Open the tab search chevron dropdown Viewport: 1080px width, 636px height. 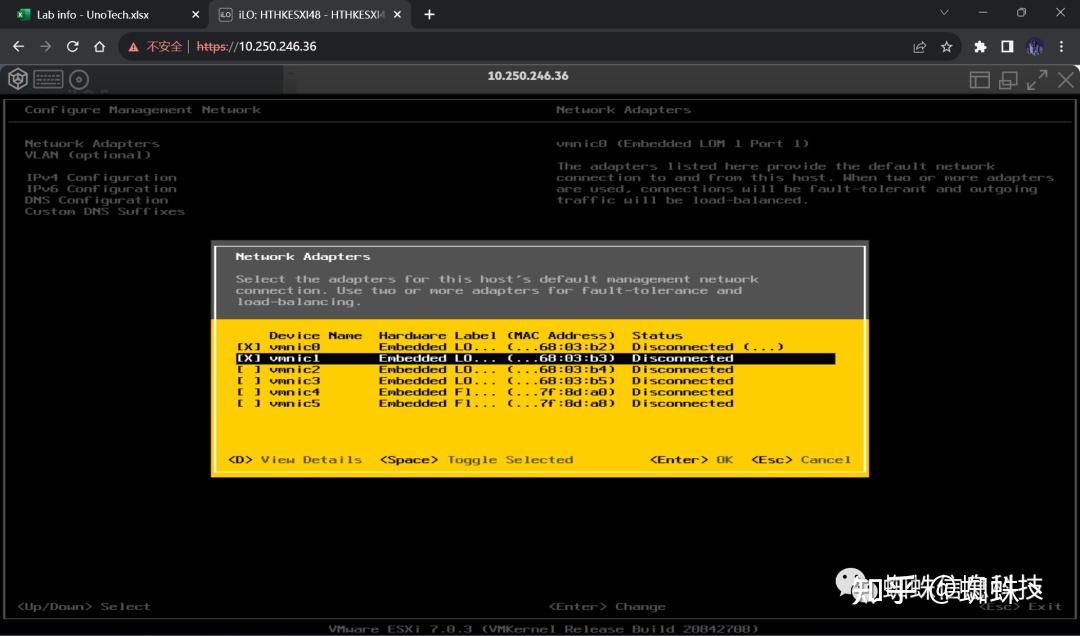(944, 14)
